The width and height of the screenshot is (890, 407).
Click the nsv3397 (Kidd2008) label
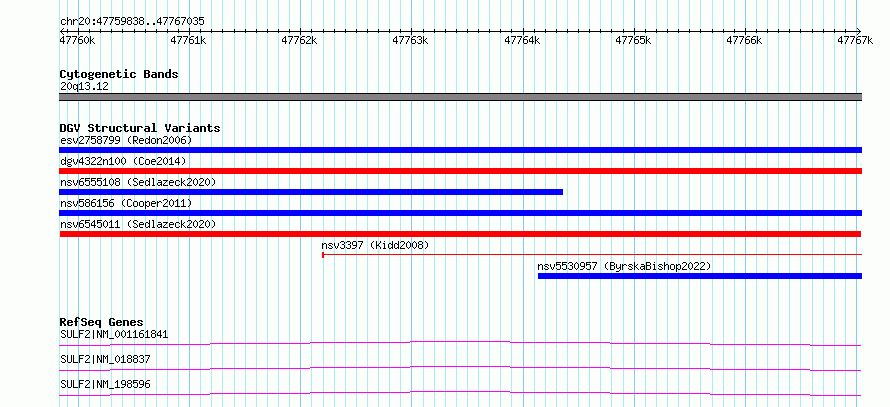(375, 245)
